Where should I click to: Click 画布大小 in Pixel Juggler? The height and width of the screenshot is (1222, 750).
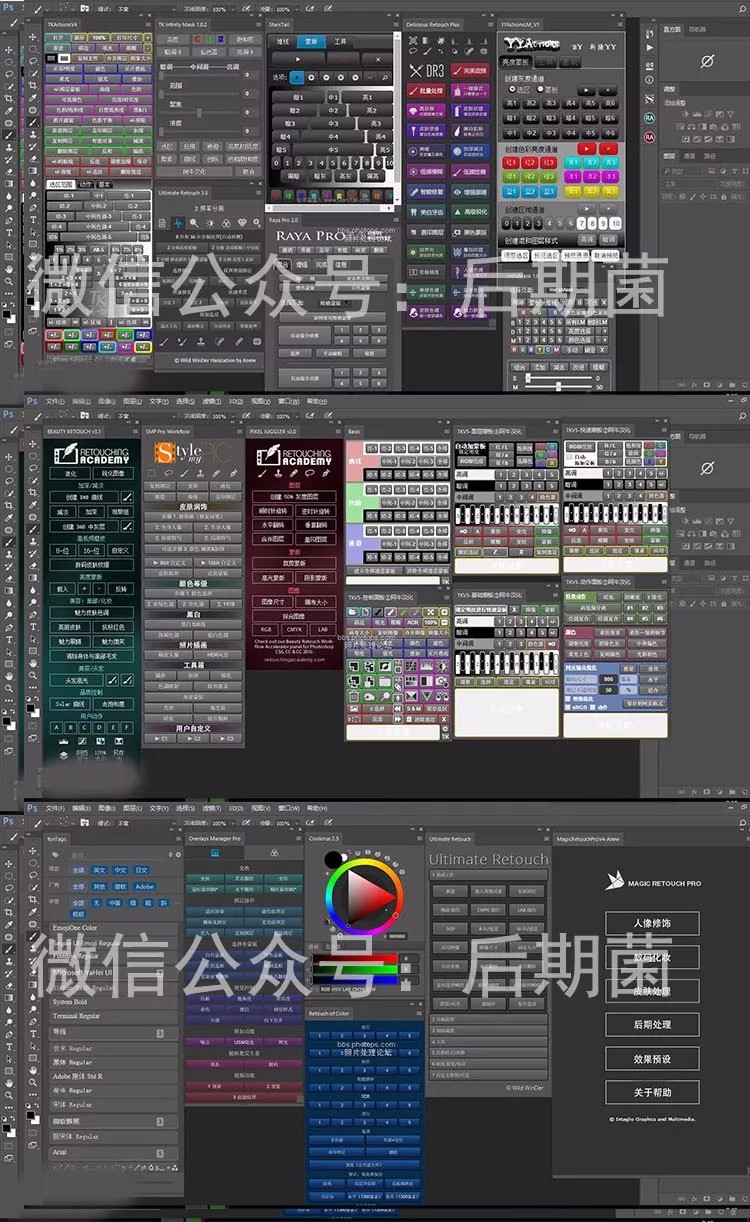[x=318, y=603]
